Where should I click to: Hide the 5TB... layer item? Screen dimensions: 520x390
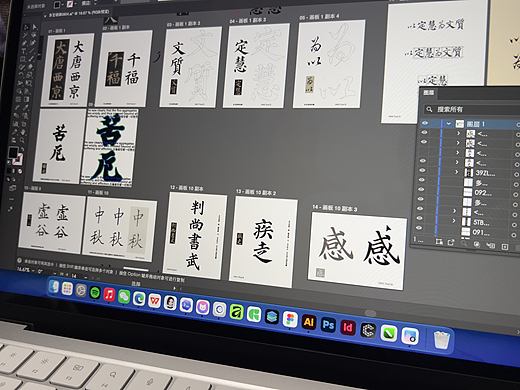(420, 218)
